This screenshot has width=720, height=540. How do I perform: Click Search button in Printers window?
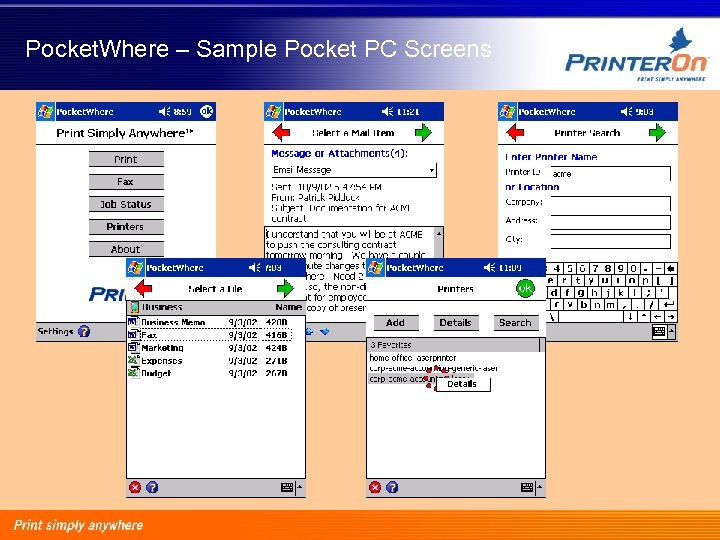(x=516, y=323)
